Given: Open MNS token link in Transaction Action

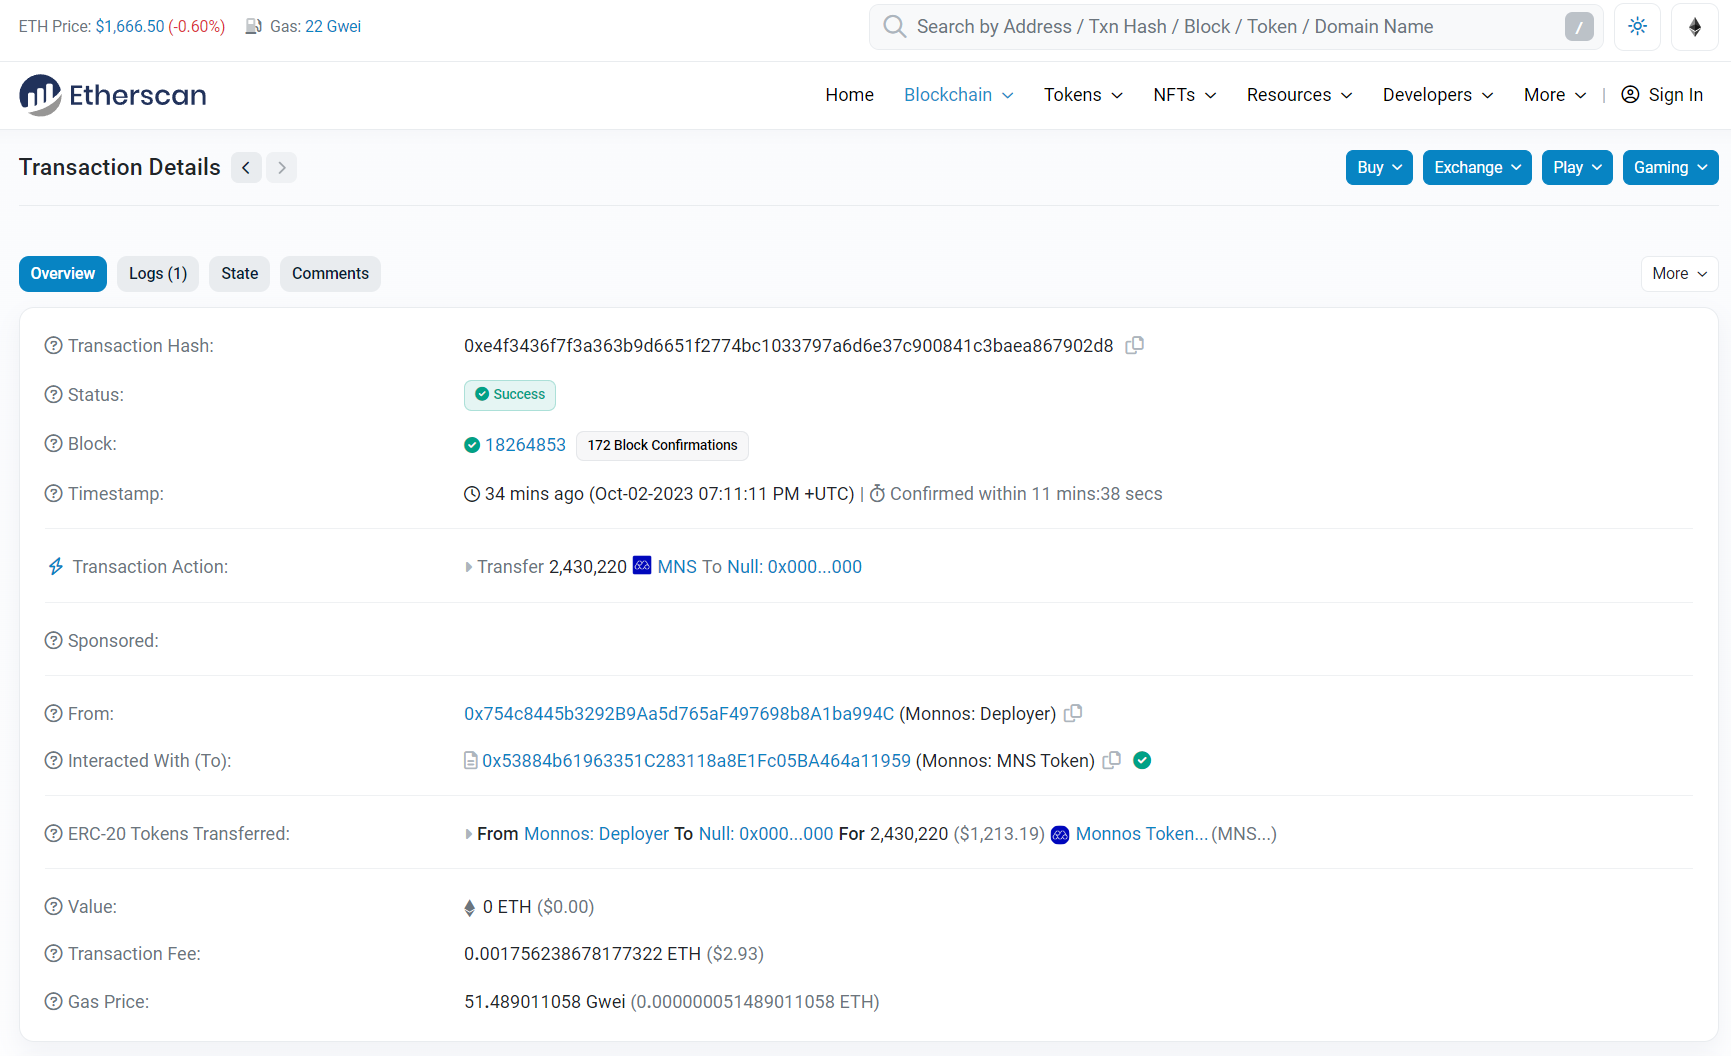Looking at the screenshot, I should click(x=677, y=567).
